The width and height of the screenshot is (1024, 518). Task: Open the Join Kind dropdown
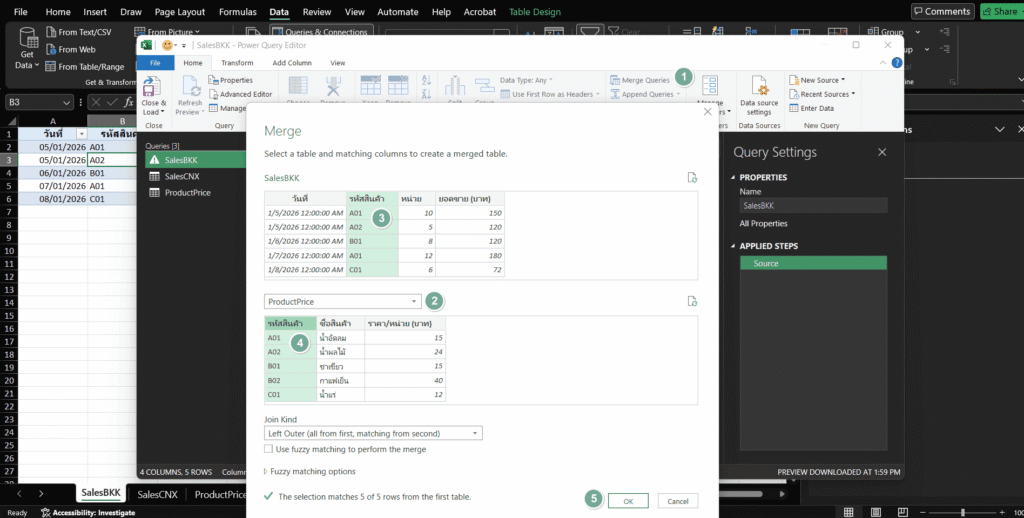[x=373, y=433]
